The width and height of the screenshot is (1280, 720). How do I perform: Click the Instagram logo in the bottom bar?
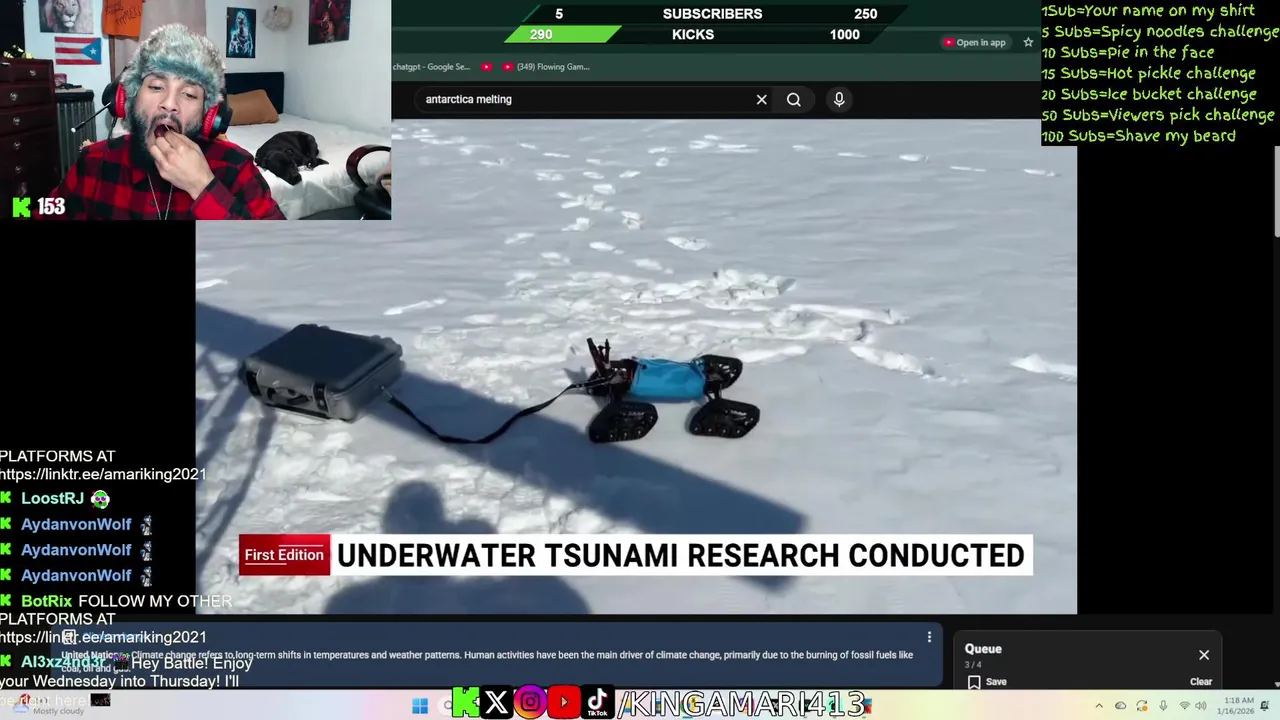coord(530,703)
